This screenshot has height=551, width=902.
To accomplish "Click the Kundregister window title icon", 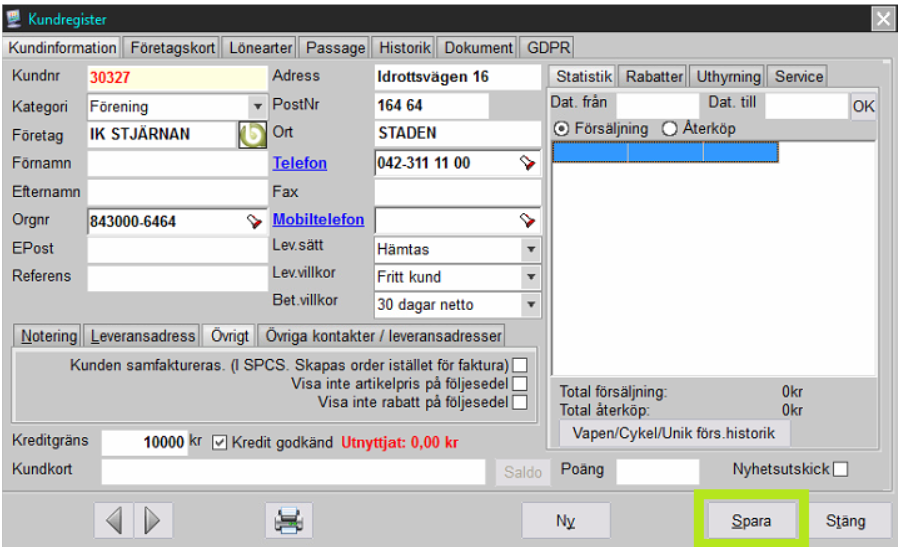I will [x=14, y=19].
